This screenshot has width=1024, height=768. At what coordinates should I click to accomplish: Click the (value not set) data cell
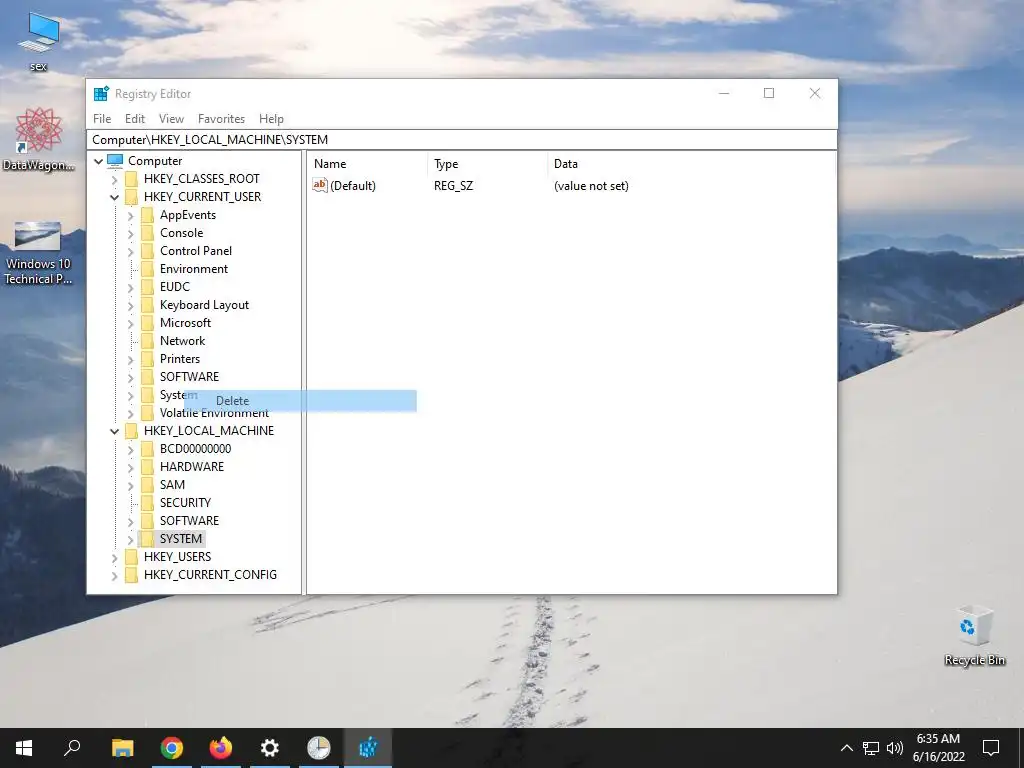[x=591, y=186]
